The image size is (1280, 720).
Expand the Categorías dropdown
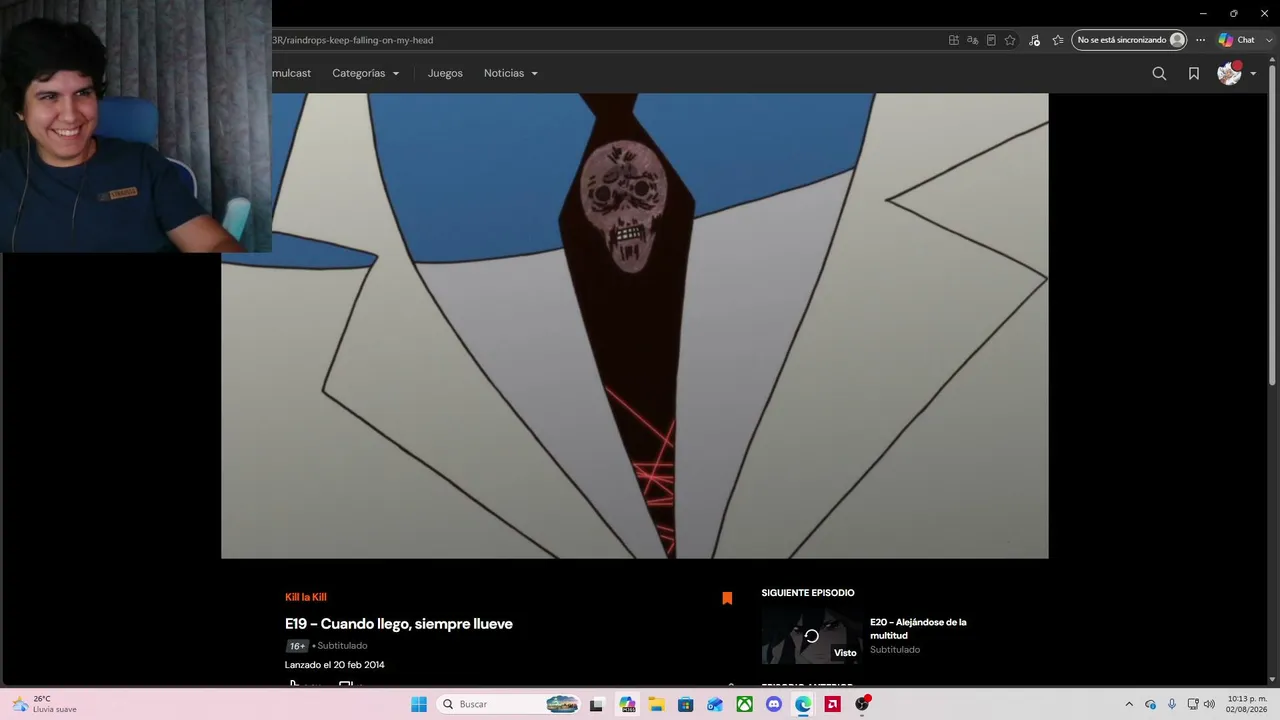(366, 73)
